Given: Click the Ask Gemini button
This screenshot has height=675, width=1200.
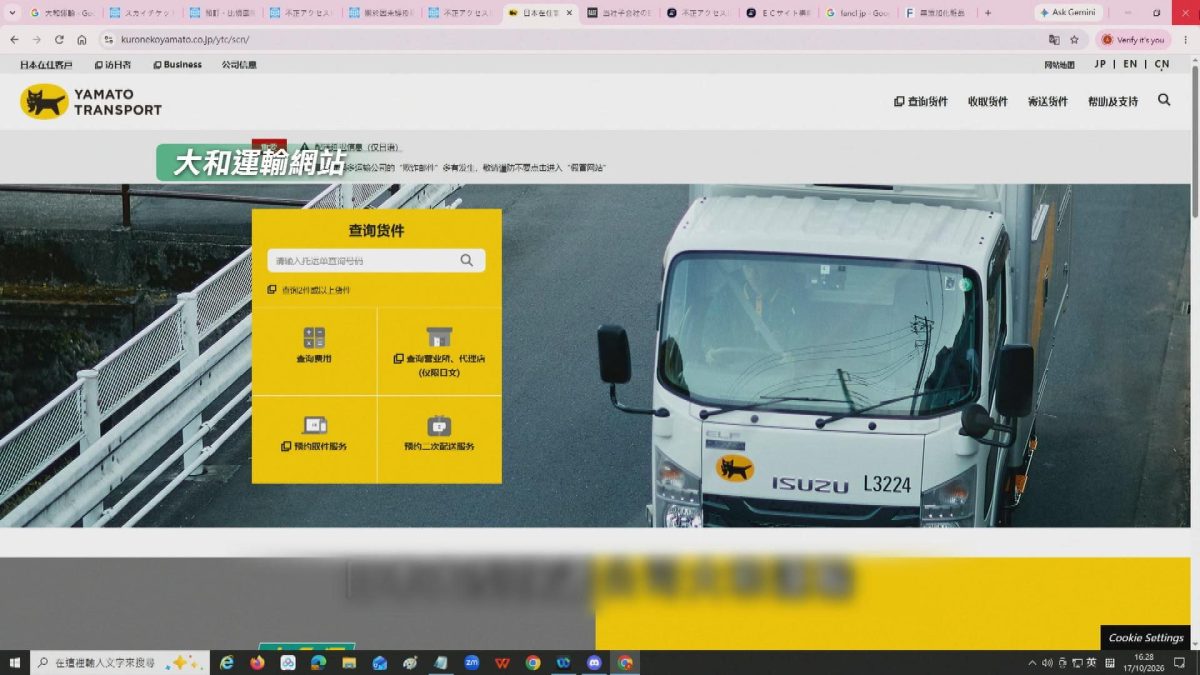Looking at the screenshot, I should coord(1069,13).
